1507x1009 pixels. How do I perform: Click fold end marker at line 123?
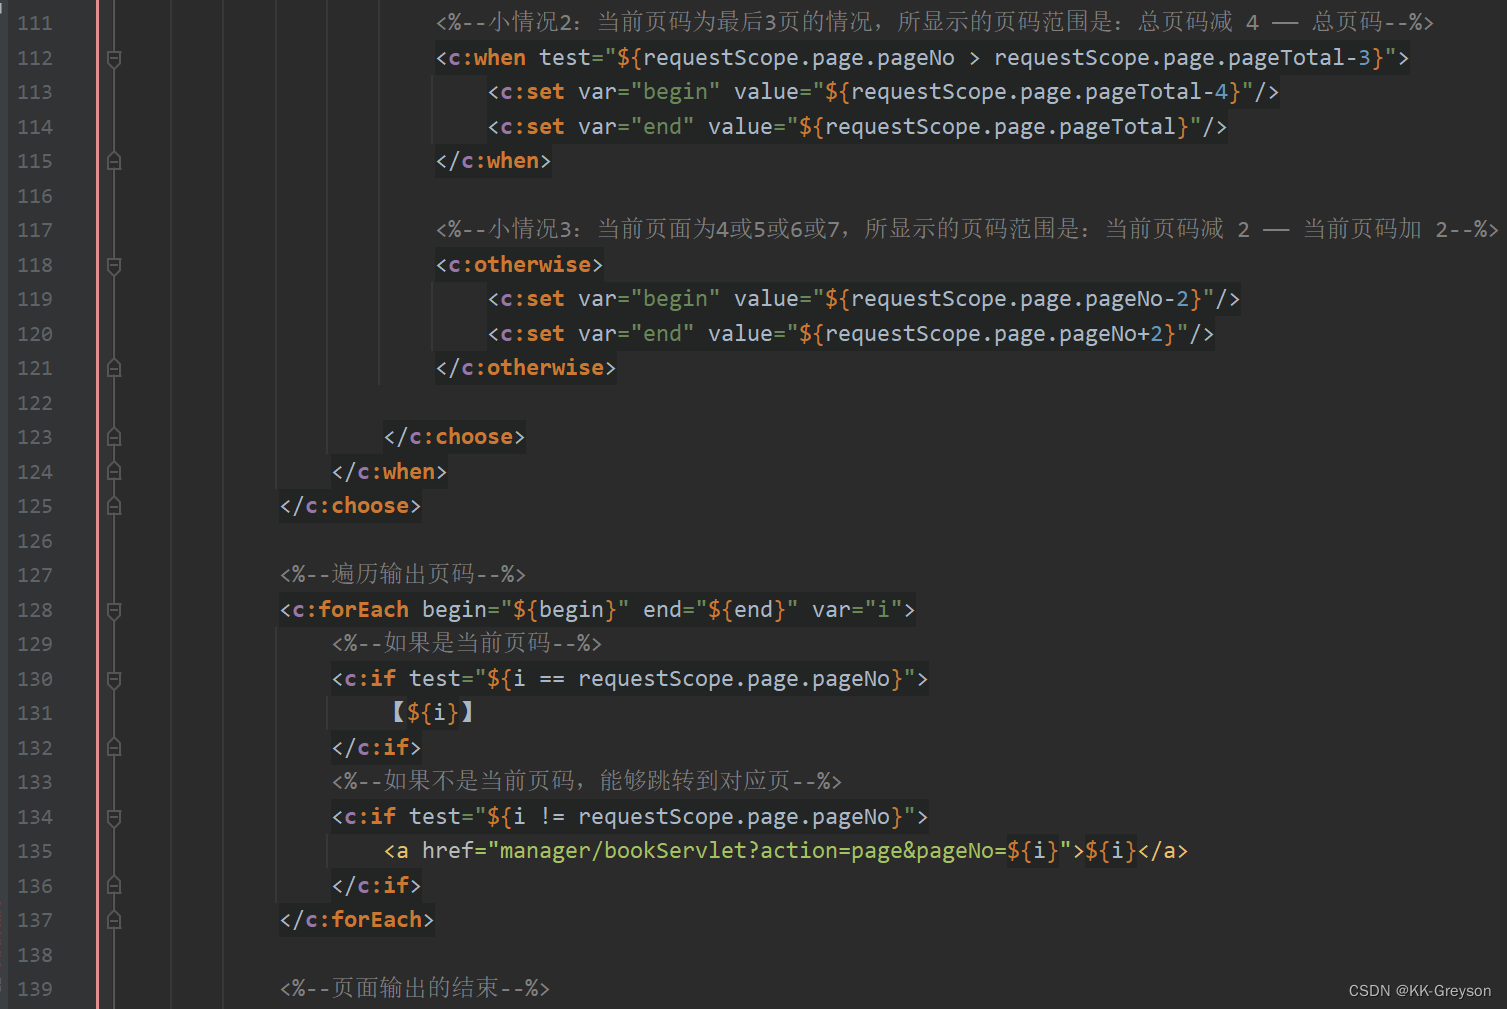pos(114,437)
